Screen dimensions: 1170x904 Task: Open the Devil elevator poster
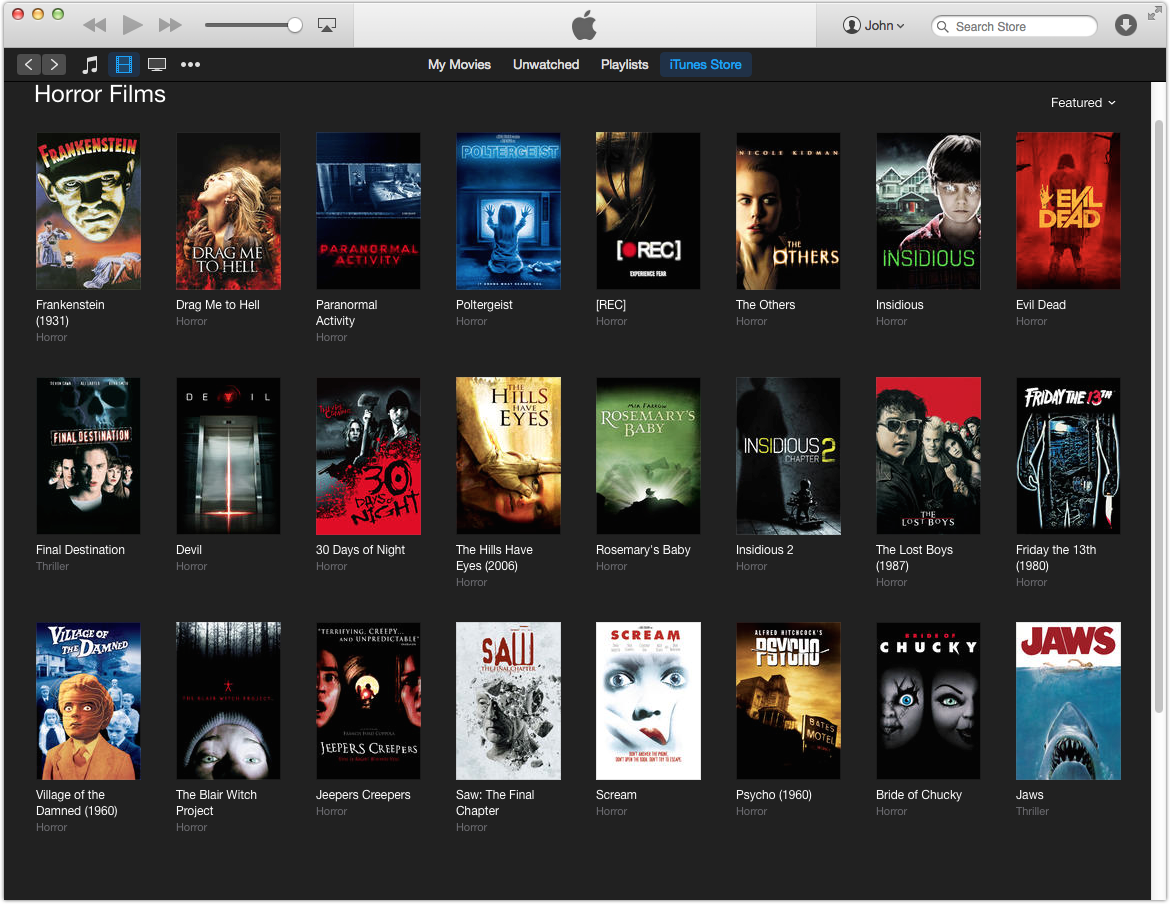pyautogui.click(x=228, y=456)
